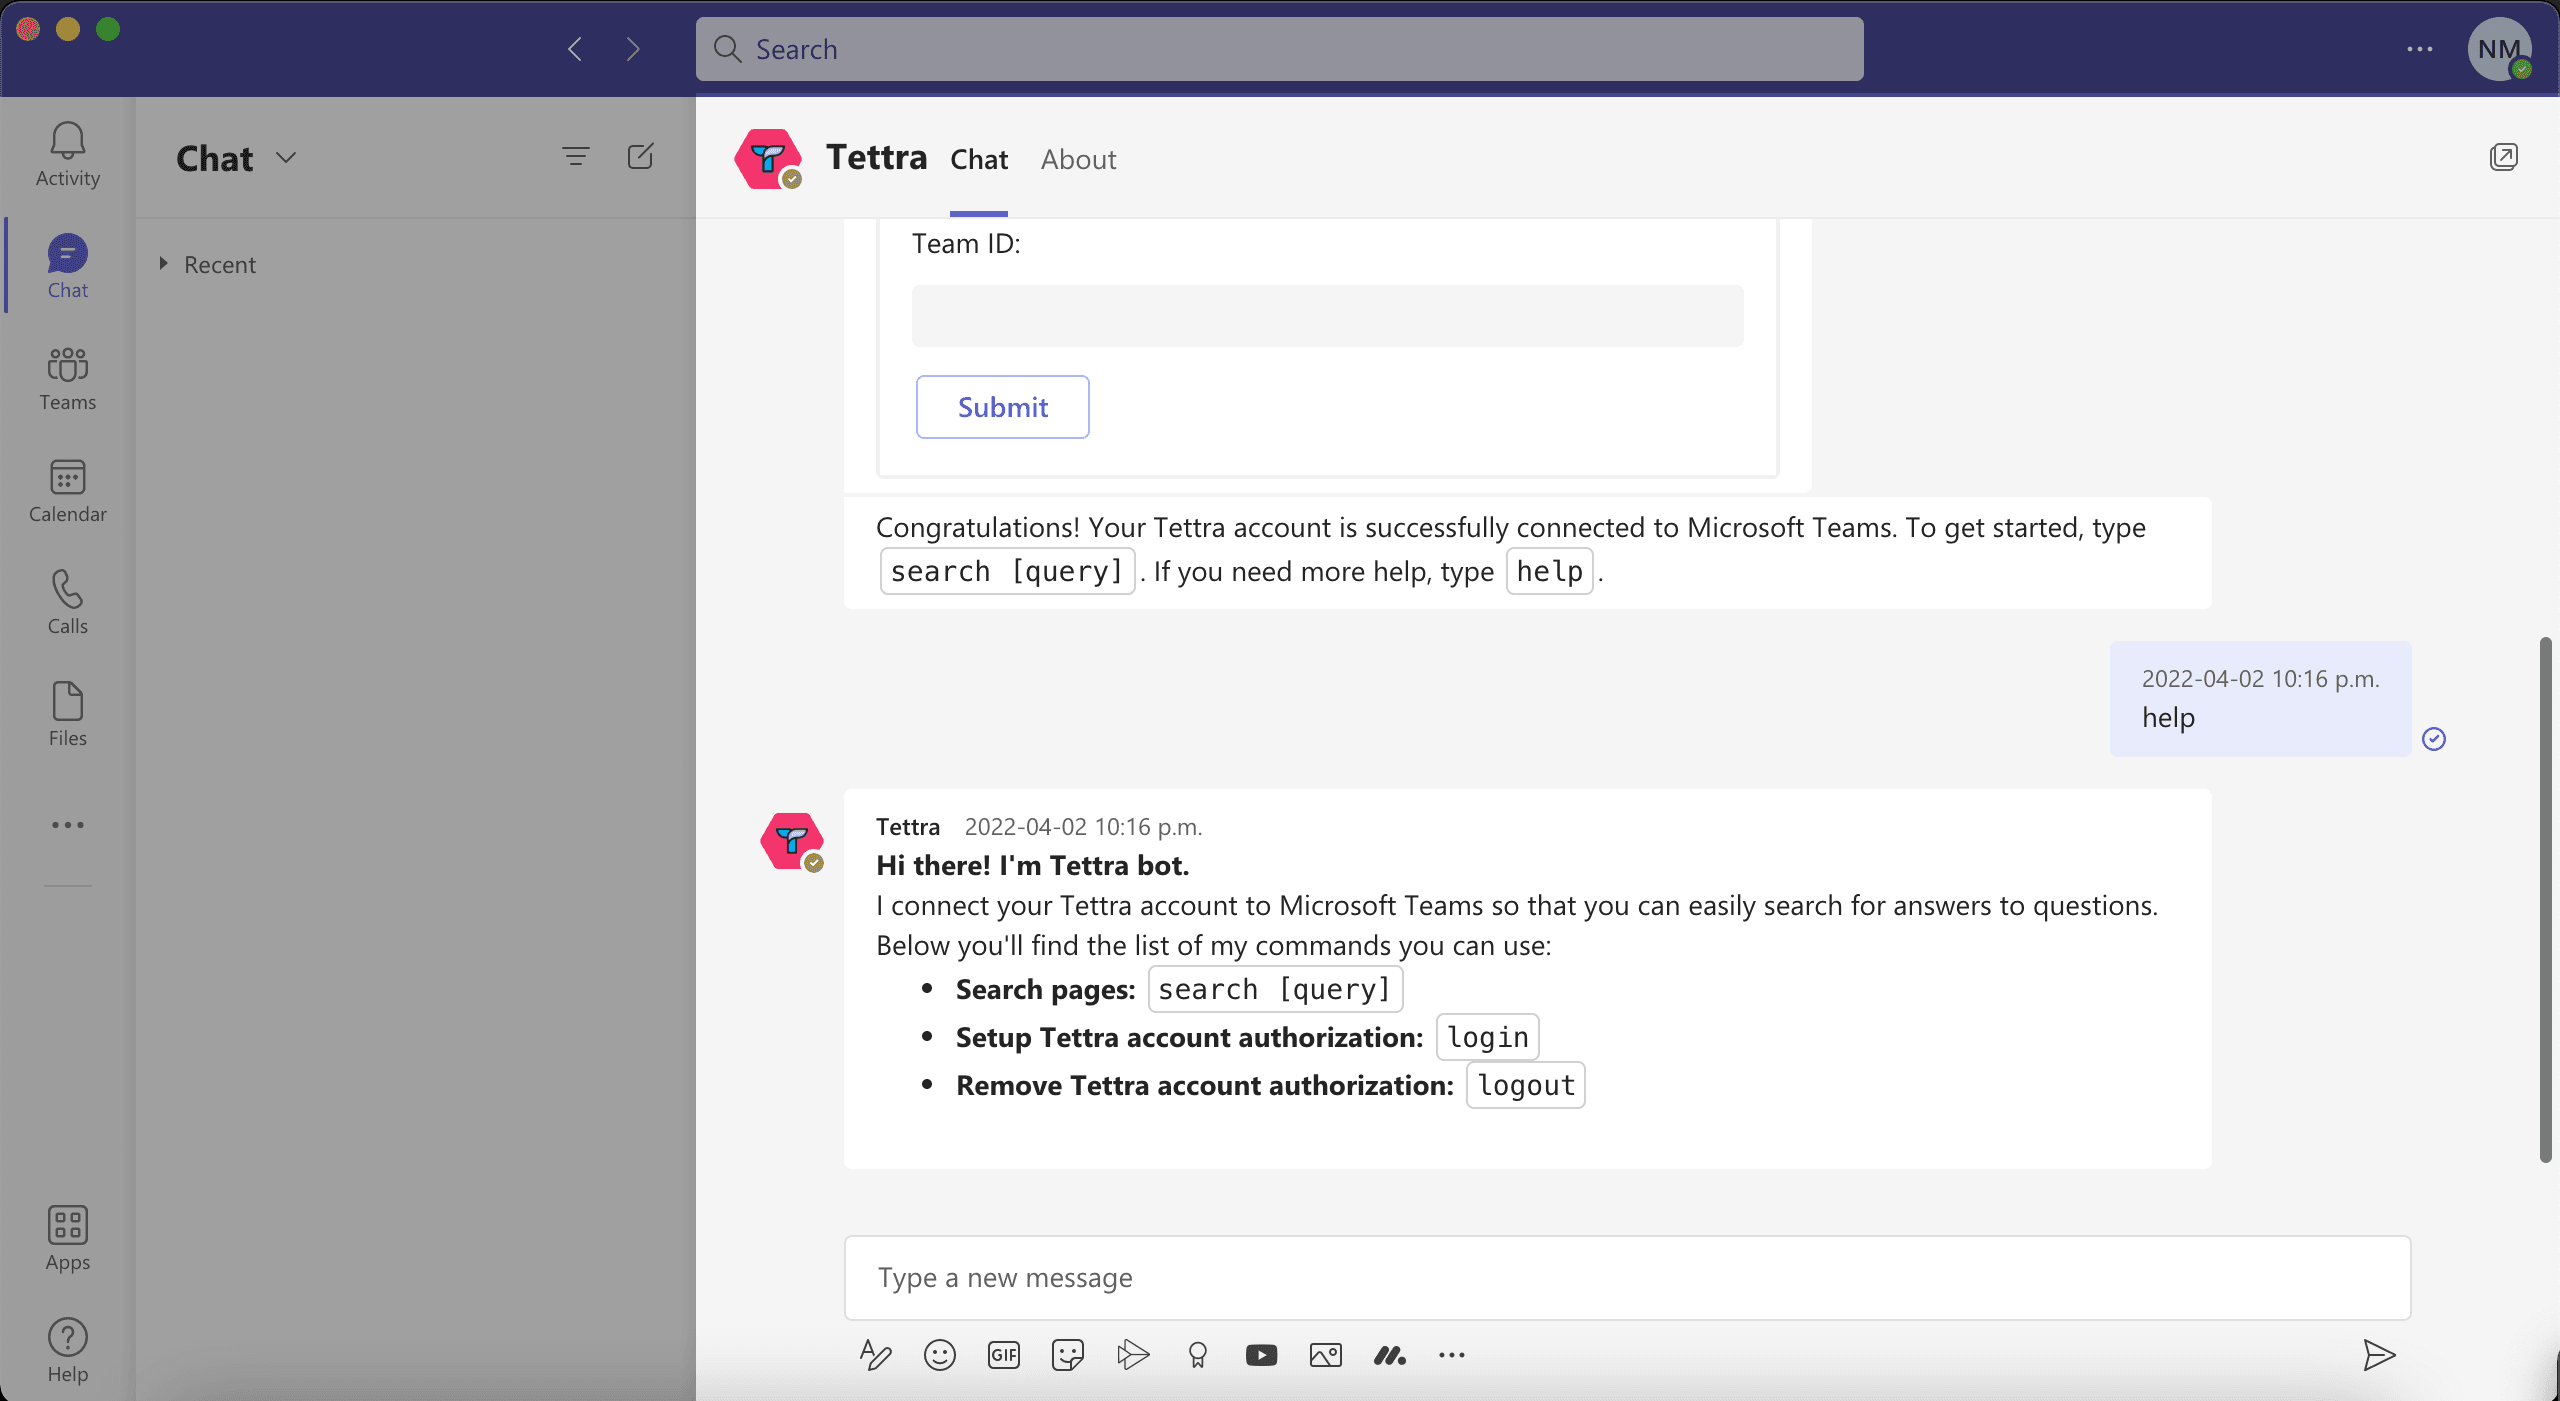Open Help in the left rail
Image resolution: width=2560 pixels, height=1401 pixels.
coord(68,1350)
